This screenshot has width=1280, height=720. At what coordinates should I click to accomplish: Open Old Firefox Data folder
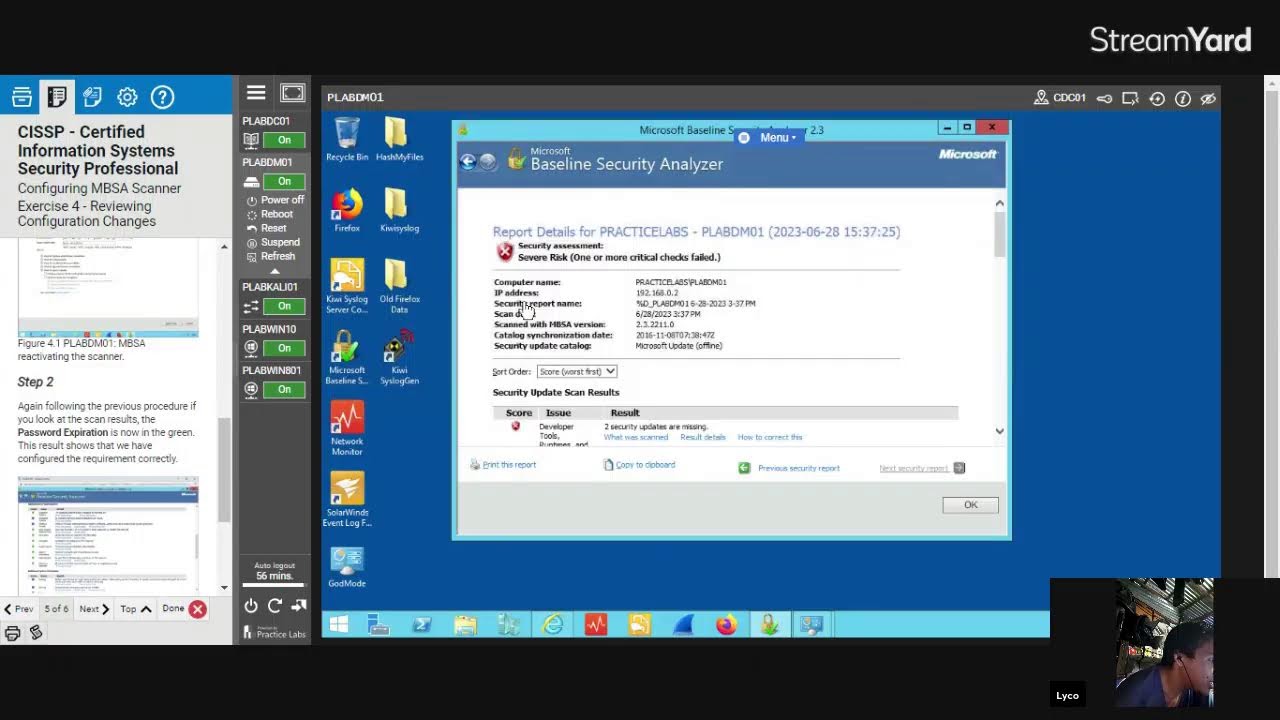click(x=399, y=286)
